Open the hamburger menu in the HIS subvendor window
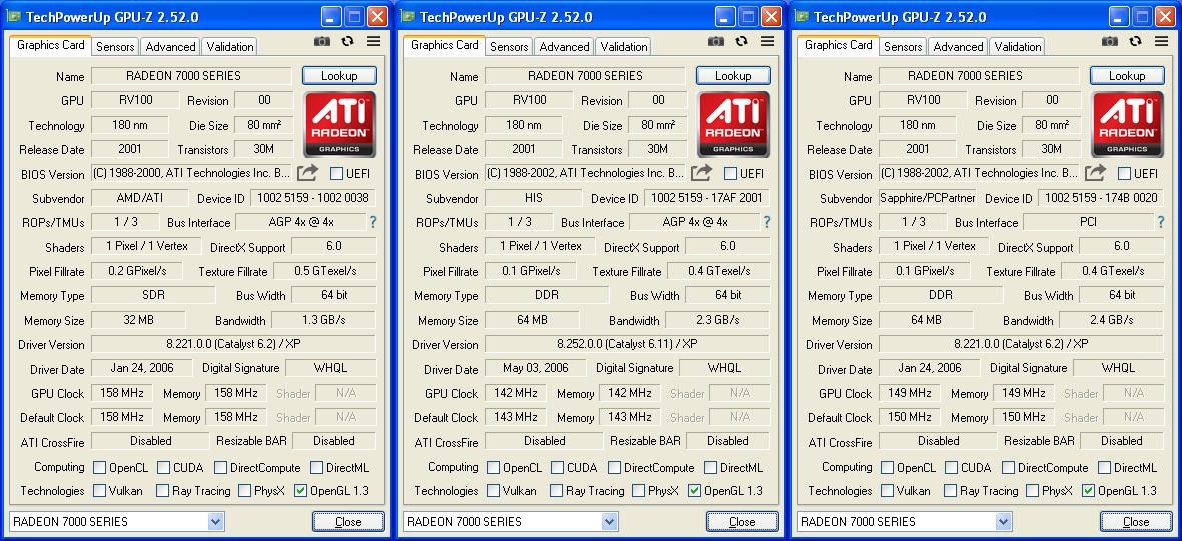Screen dimensions: 1182x541 tap(768, 41)
